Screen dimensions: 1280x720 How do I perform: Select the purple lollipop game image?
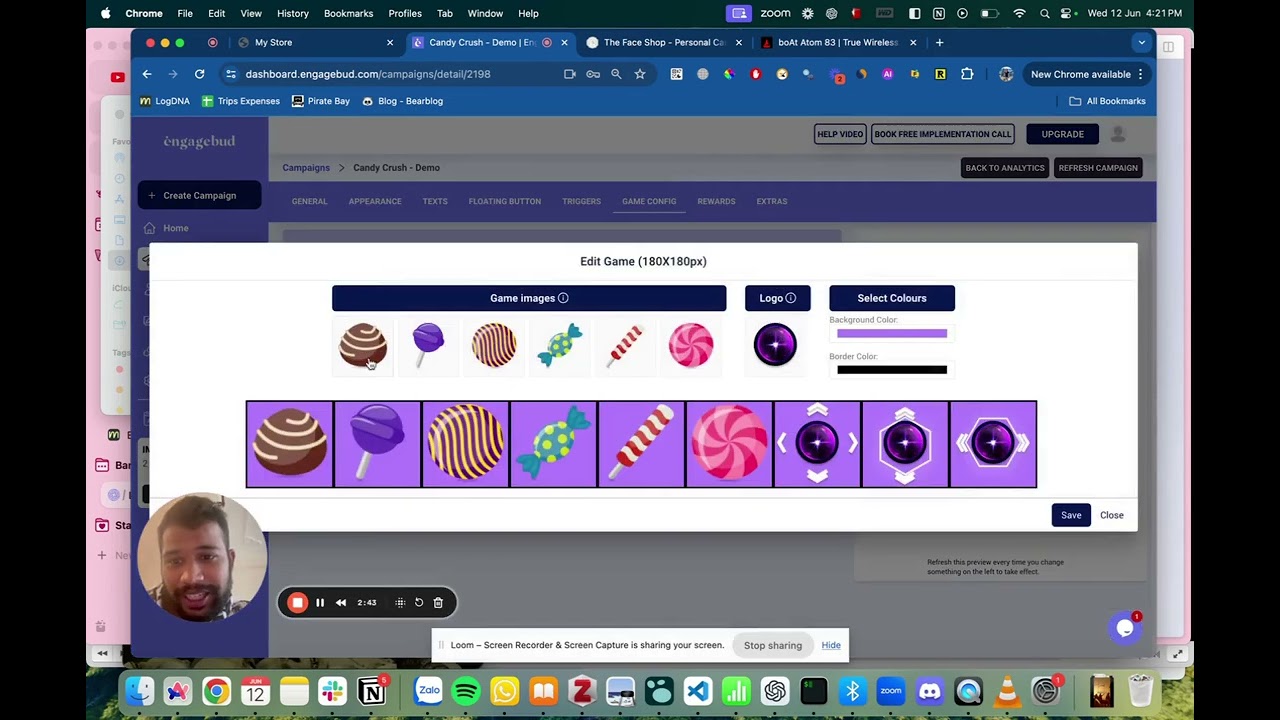[428, 345]
